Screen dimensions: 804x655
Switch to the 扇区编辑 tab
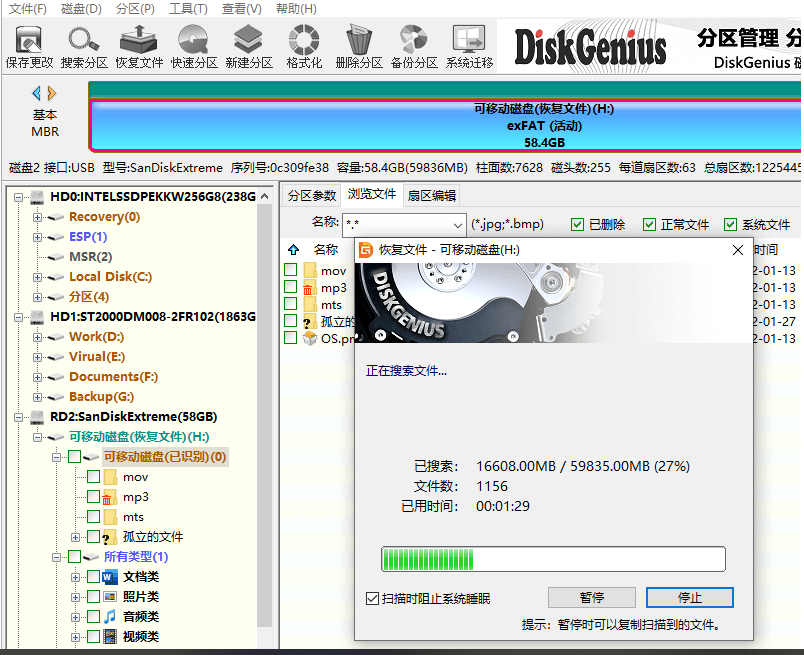point(431,196)
